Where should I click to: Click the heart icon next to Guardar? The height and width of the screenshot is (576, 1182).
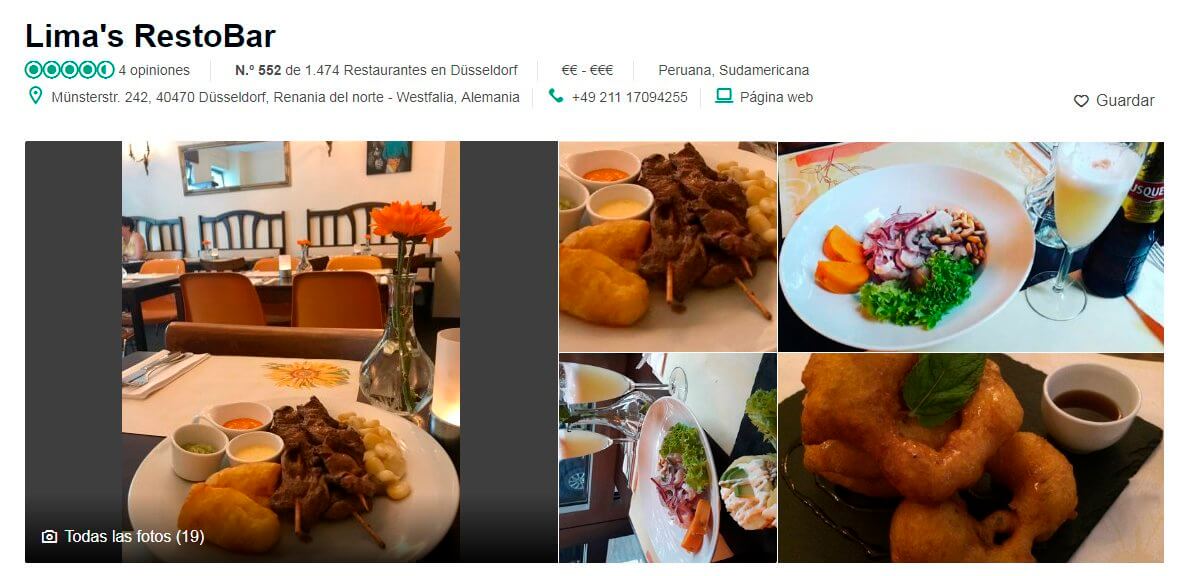pyautogui.click(x=1081, y=101)
